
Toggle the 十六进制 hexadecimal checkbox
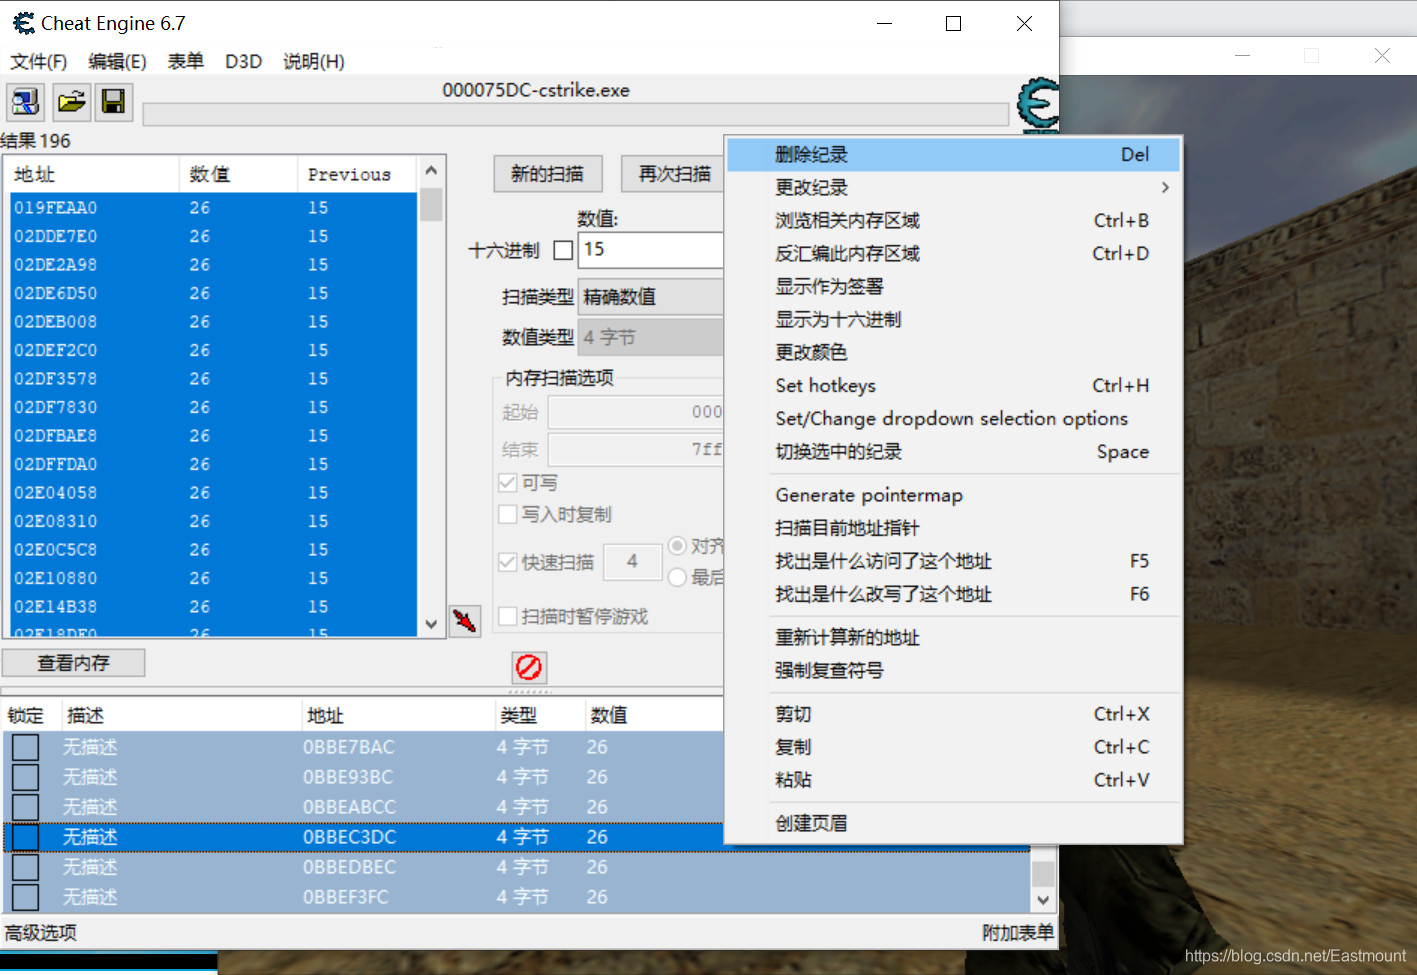[x=563, y=250]
